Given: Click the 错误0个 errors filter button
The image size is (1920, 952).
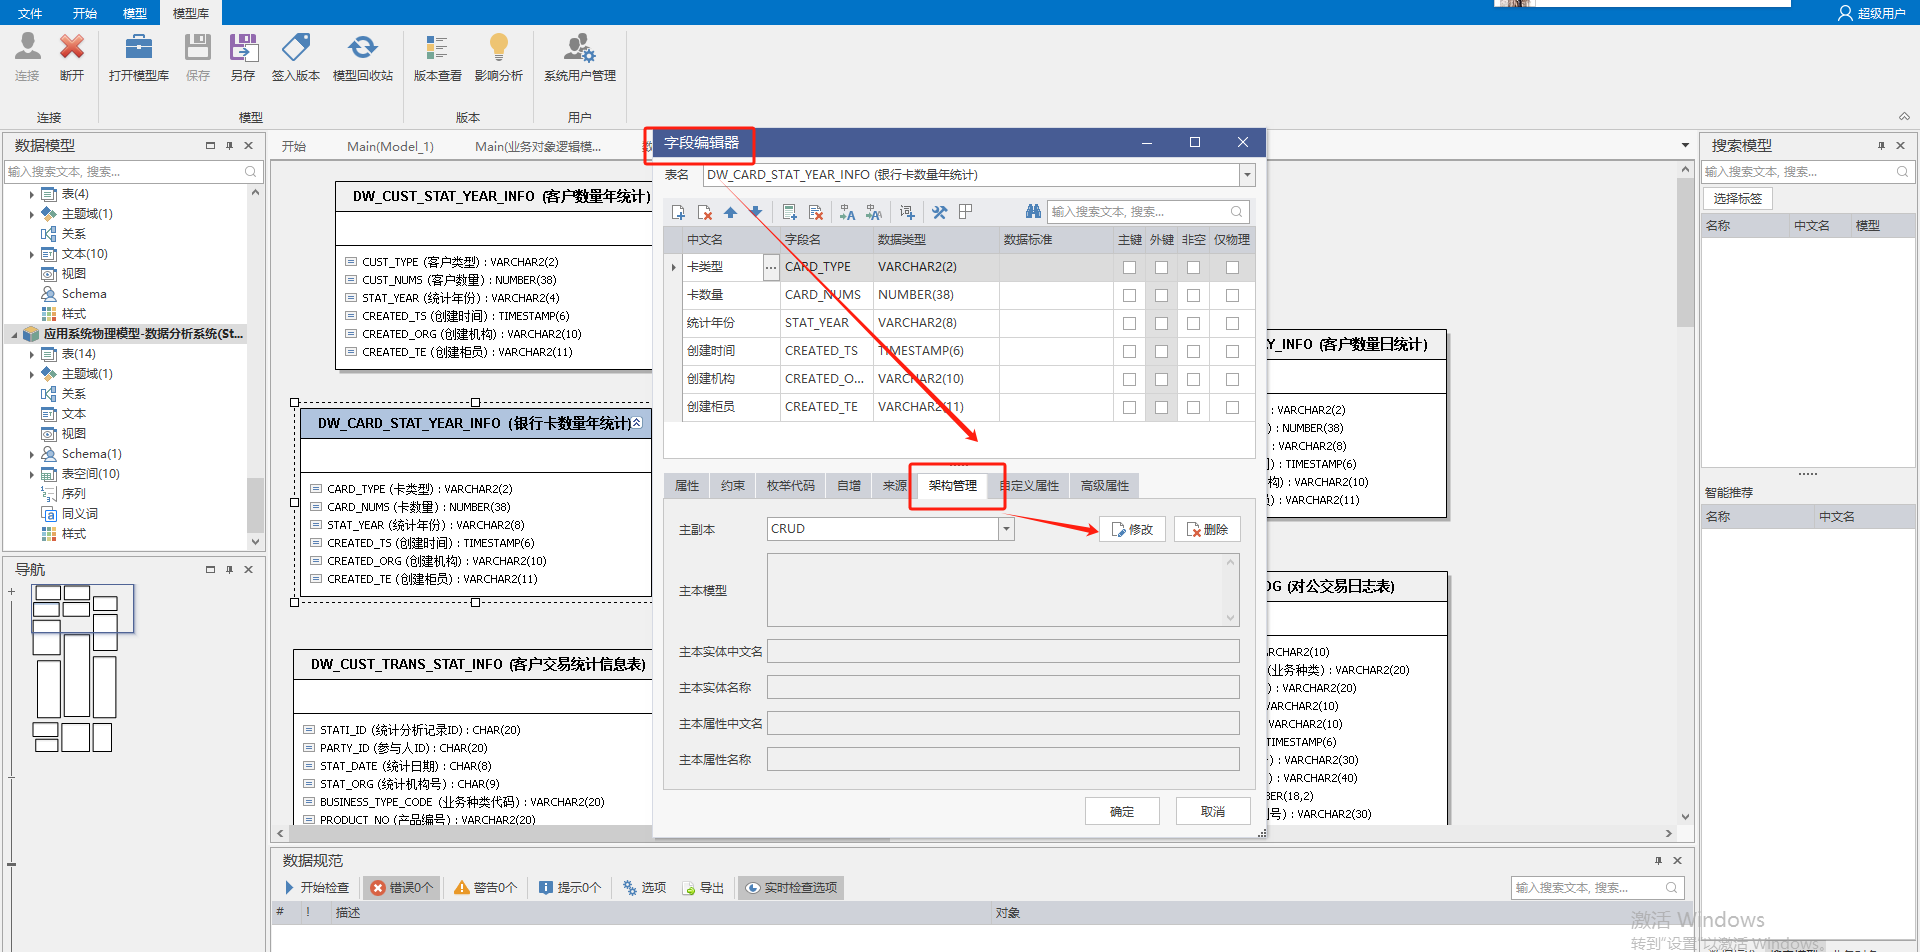Looking at the screenshot, I should 402,888.
